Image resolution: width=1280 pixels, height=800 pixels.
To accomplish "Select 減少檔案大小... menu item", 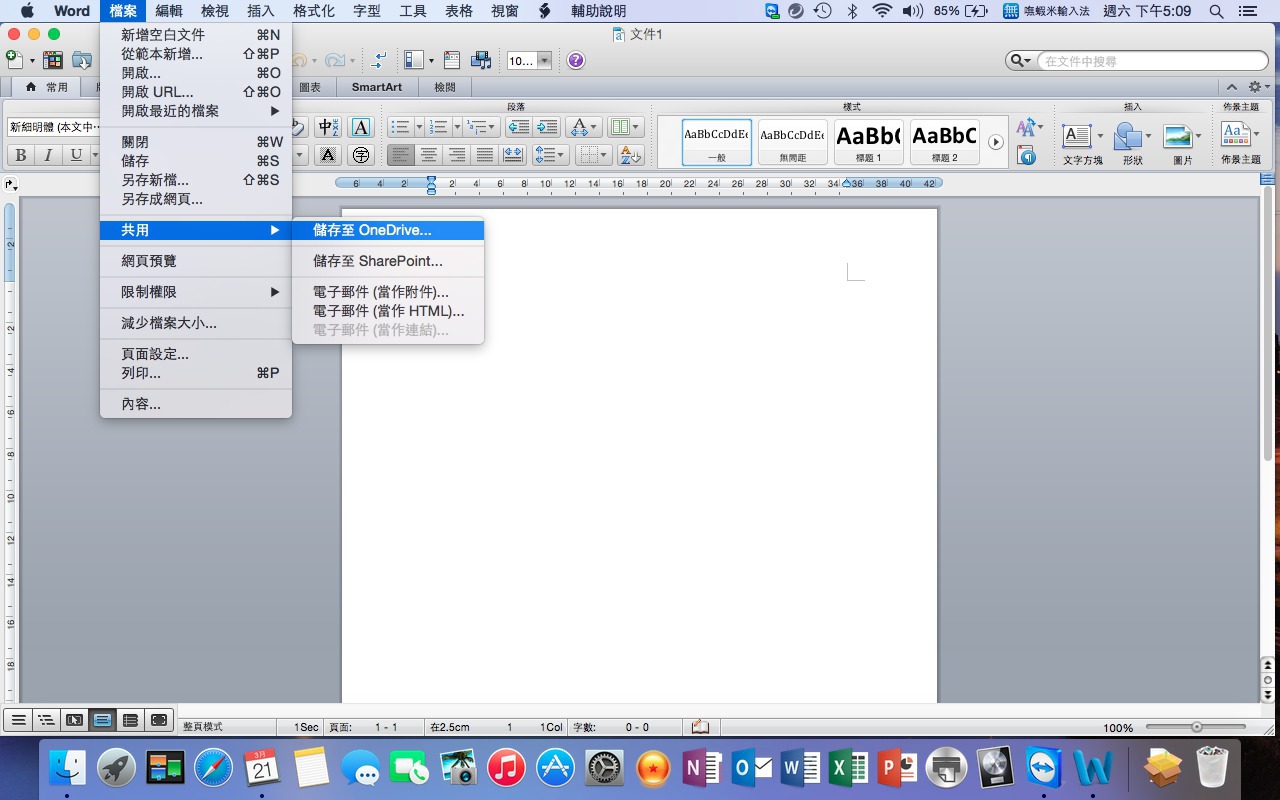I will tap(196, 323).
